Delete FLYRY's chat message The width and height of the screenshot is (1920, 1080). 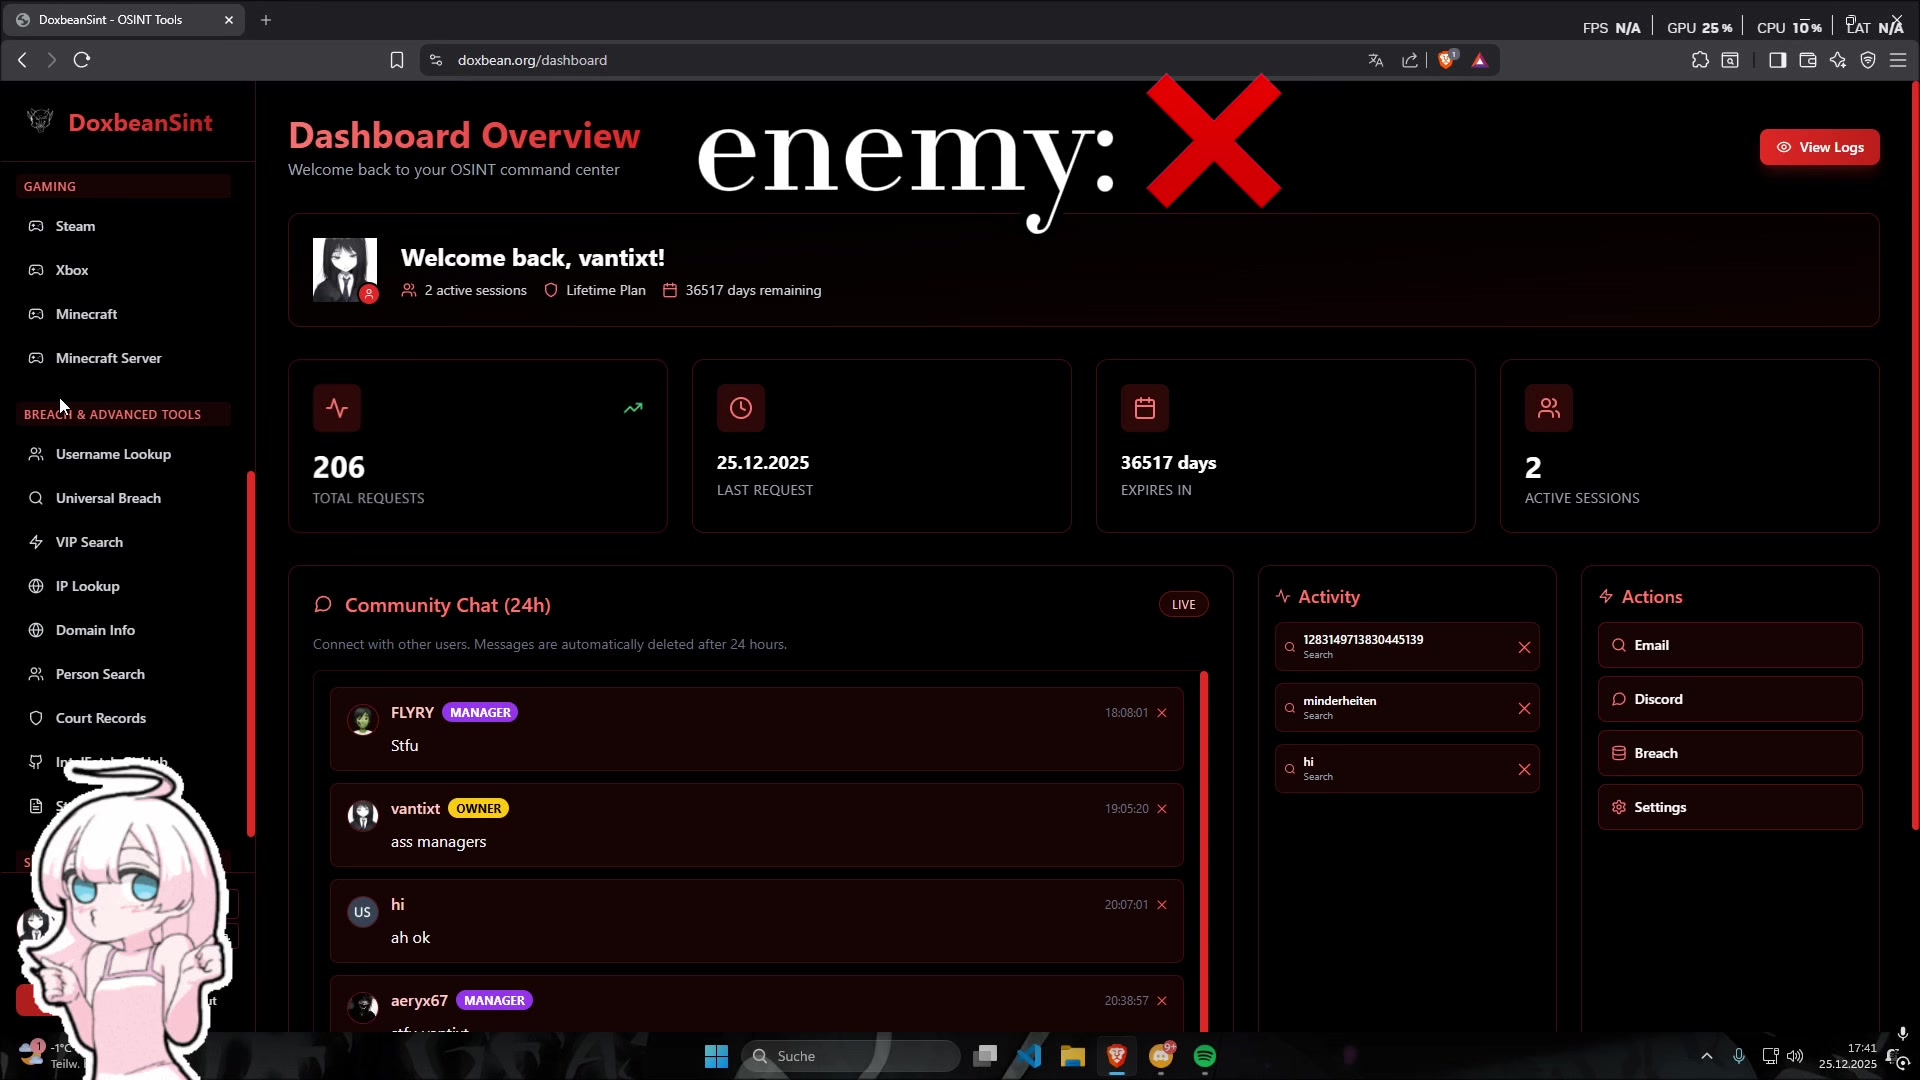[x=1162, y=713]
